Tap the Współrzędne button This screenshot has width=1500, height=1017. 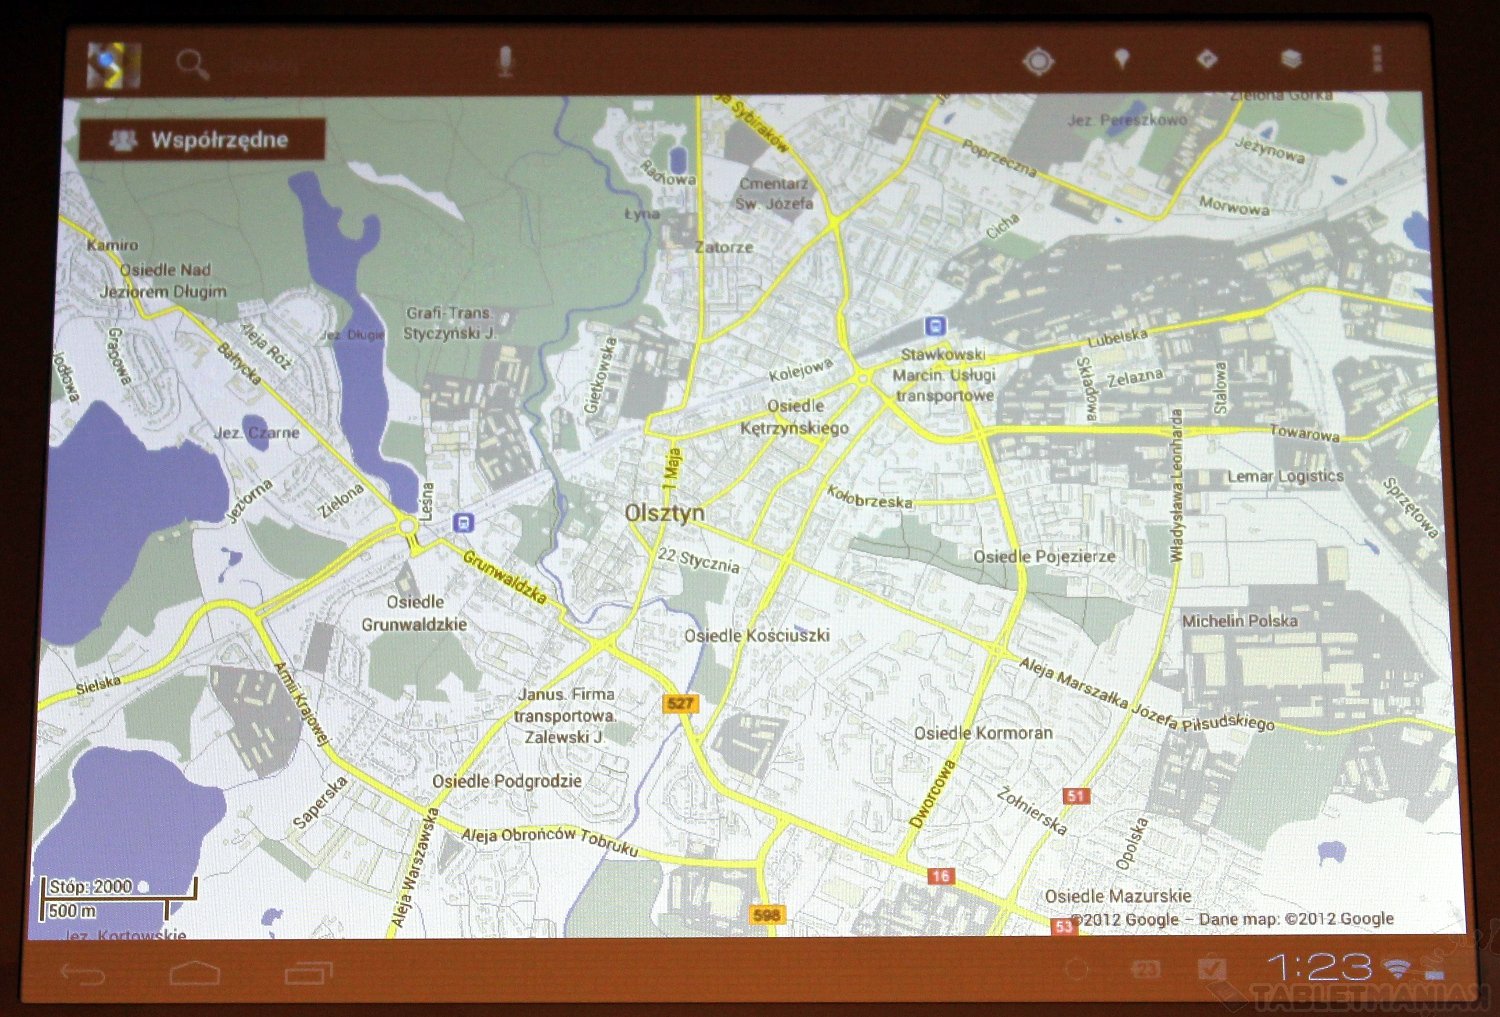(203, 140)
